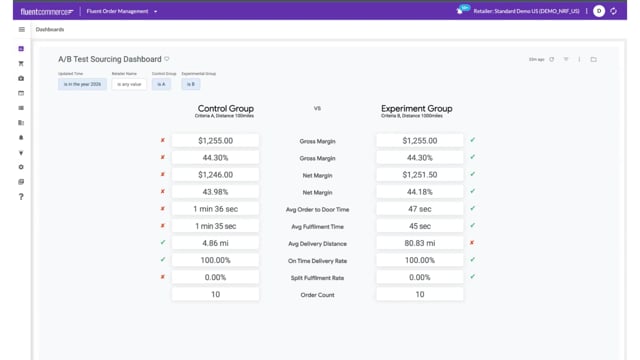This screenshot has height=360, width=640.
Task: Click the green check beside Control 100.00%
Action: tap(162, 260)
